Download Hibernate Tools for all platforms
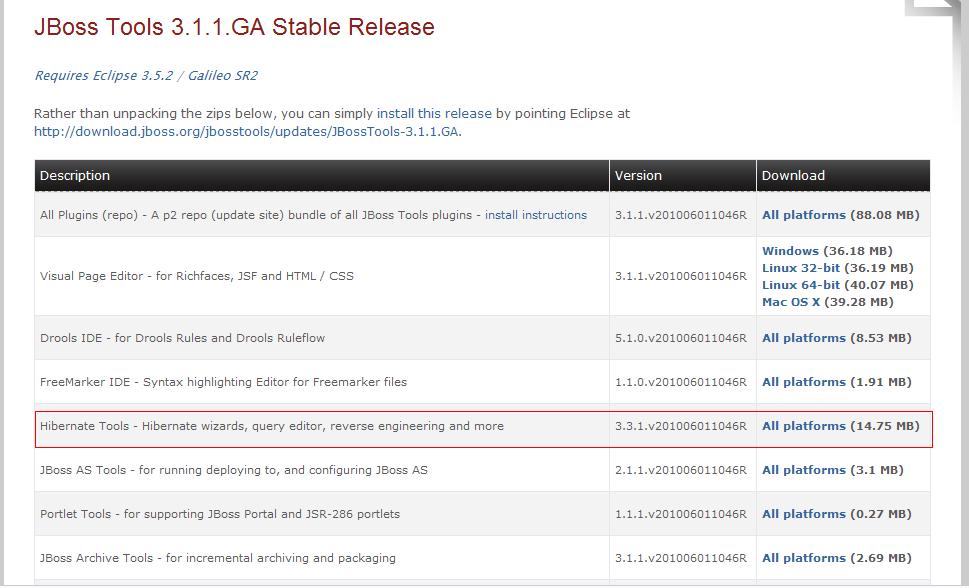The image size is (969, 588). pos(803,426)
